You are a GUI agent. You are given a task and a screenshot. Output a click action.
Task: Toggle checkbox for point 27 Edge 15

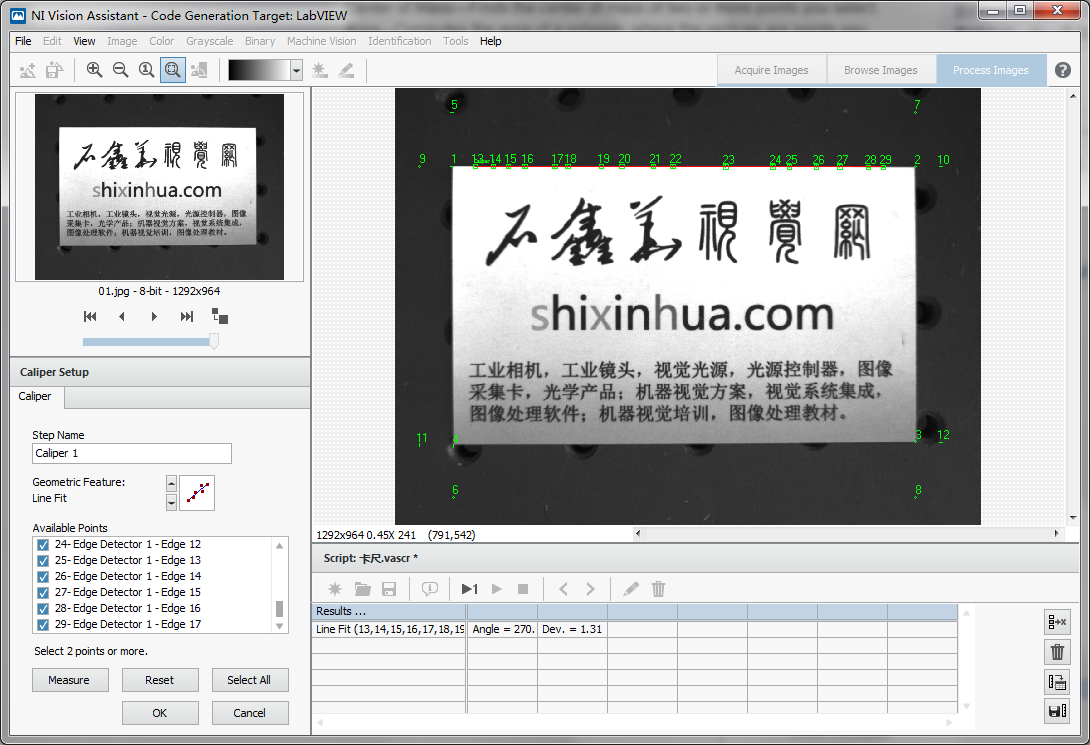click(x=43, y=593)
